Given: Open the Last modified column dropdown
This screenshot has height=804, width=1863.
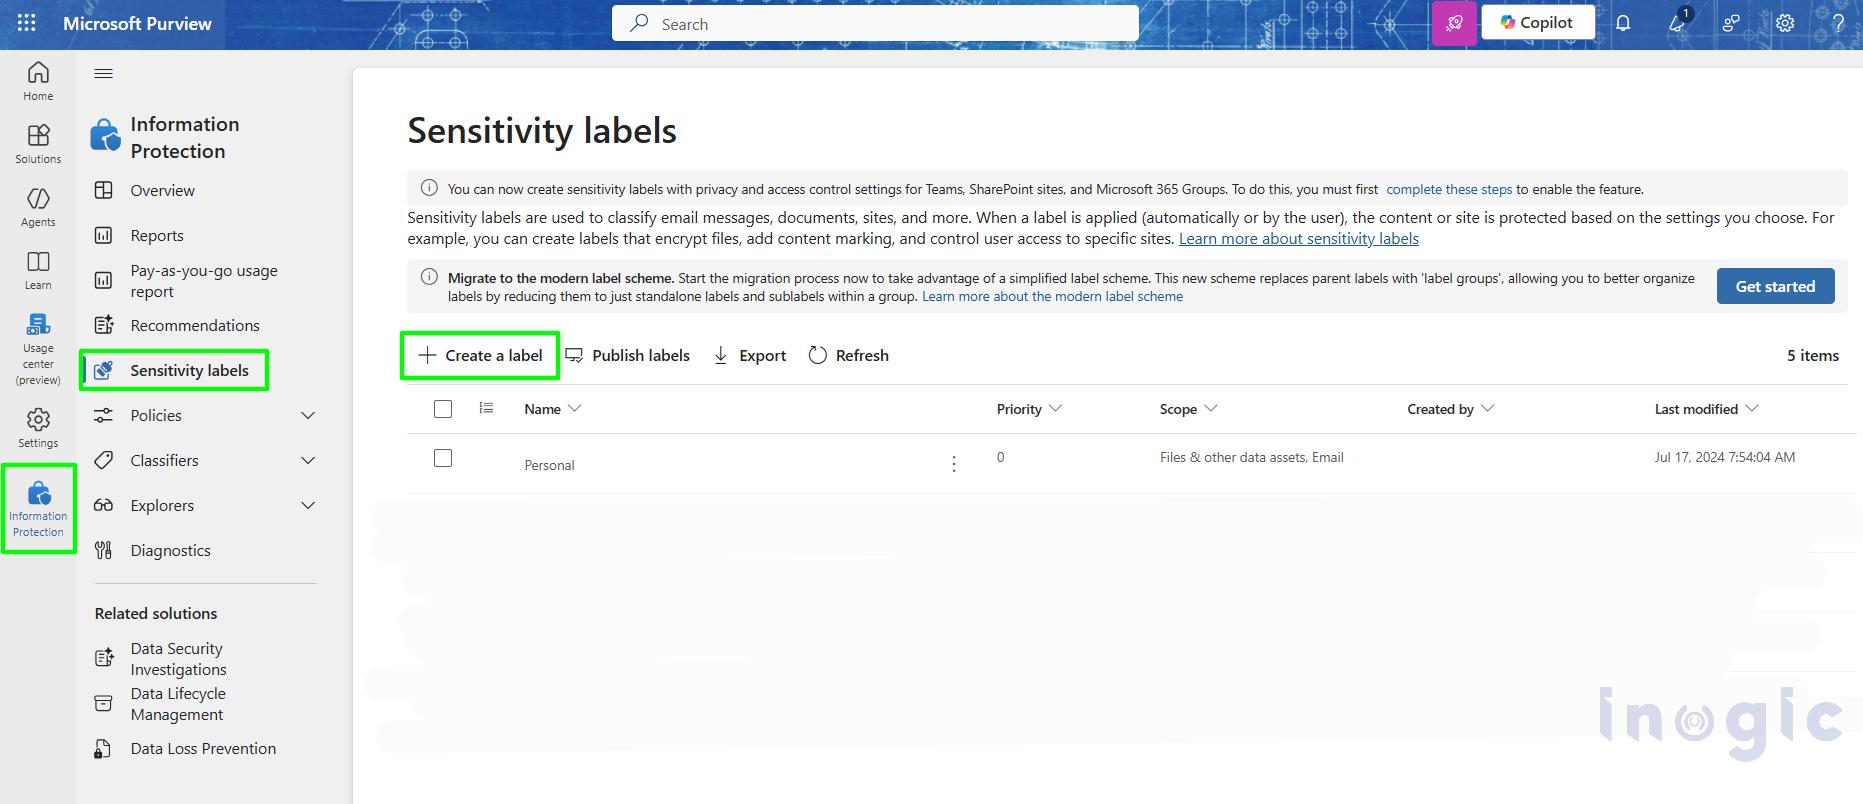Looking at the screenshot, I should [1751, 408].
